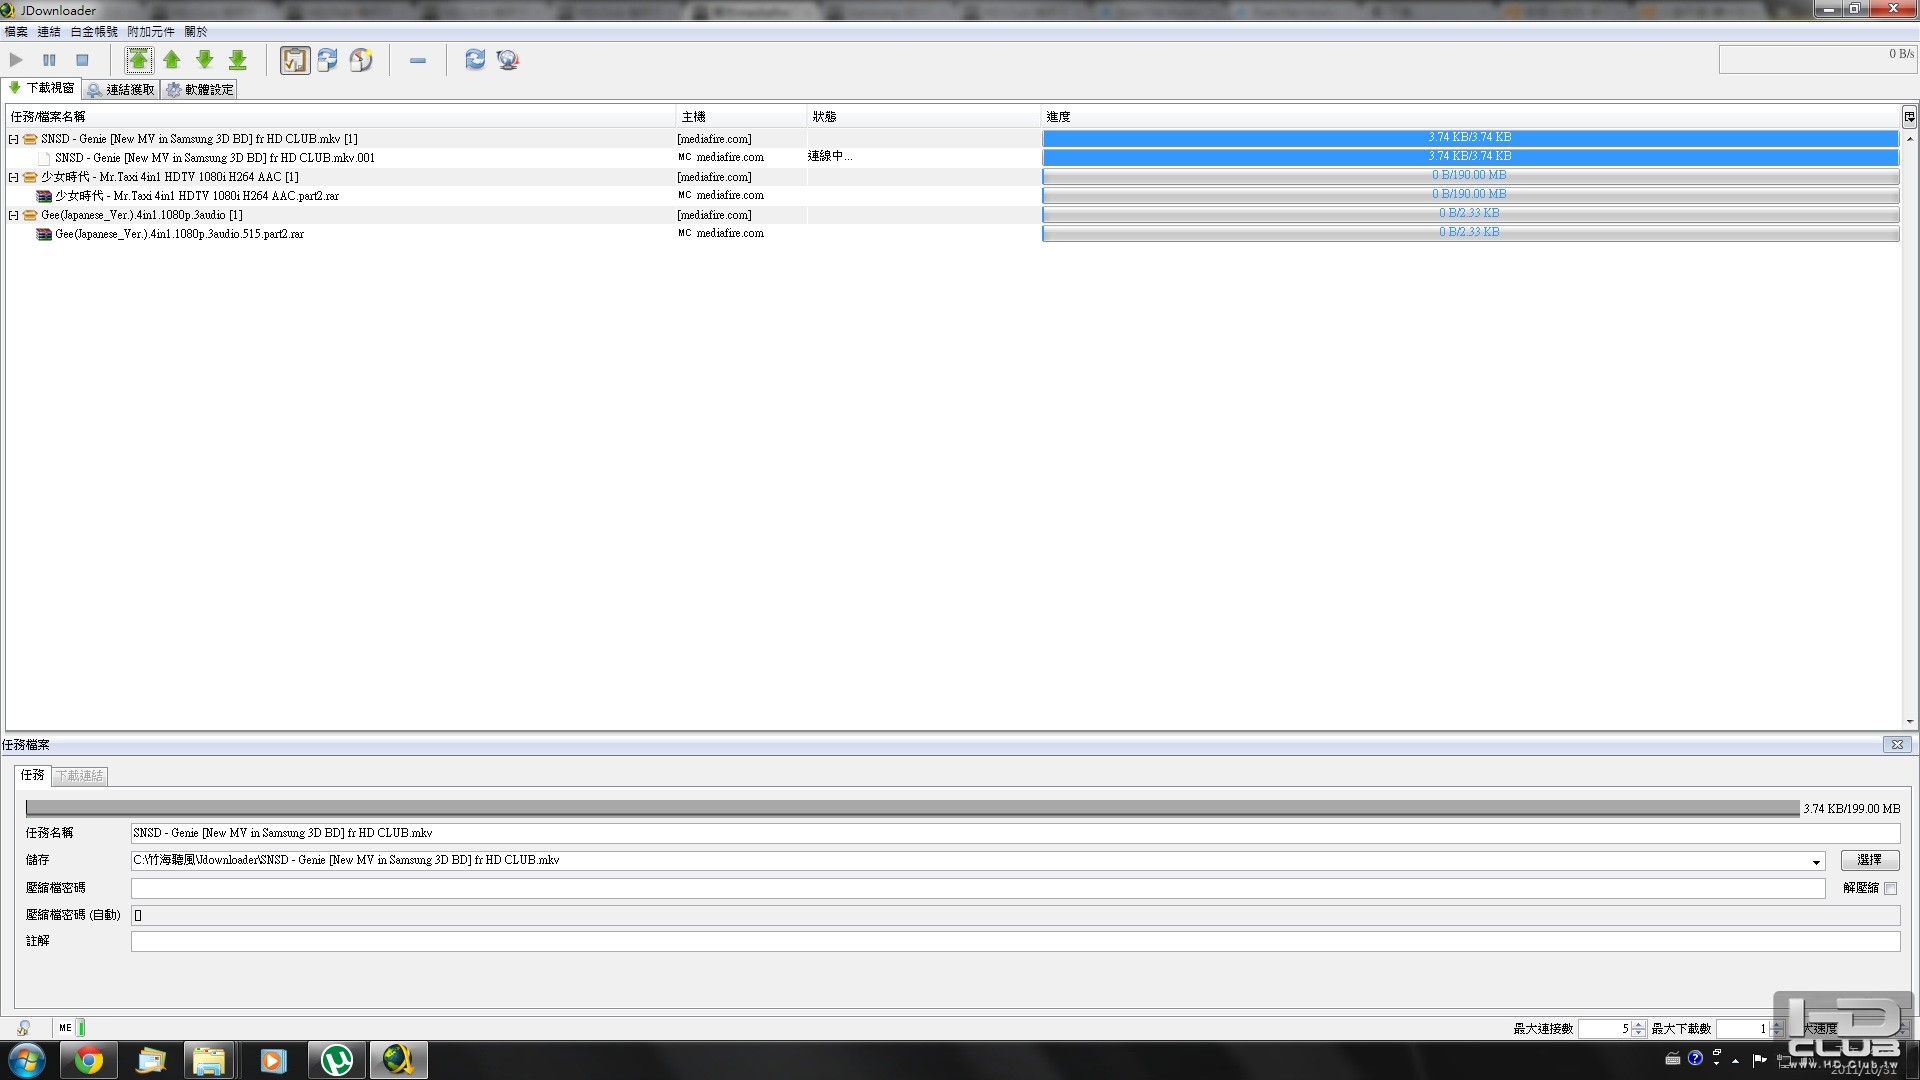This screenshot has width=1920, height=1080.
Task: Stop all downloads with the stop icon
Action: (82, 60)
